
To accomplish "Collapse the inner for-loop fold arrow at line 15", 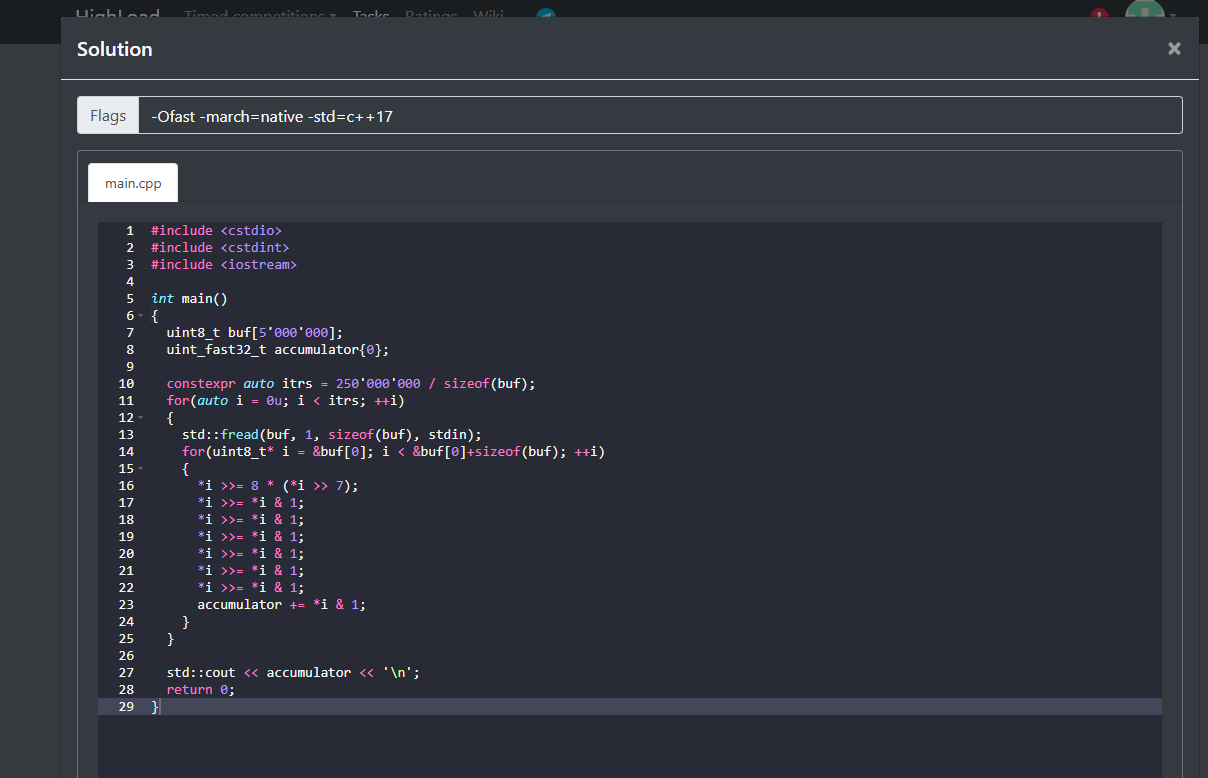I will (141, 469).
